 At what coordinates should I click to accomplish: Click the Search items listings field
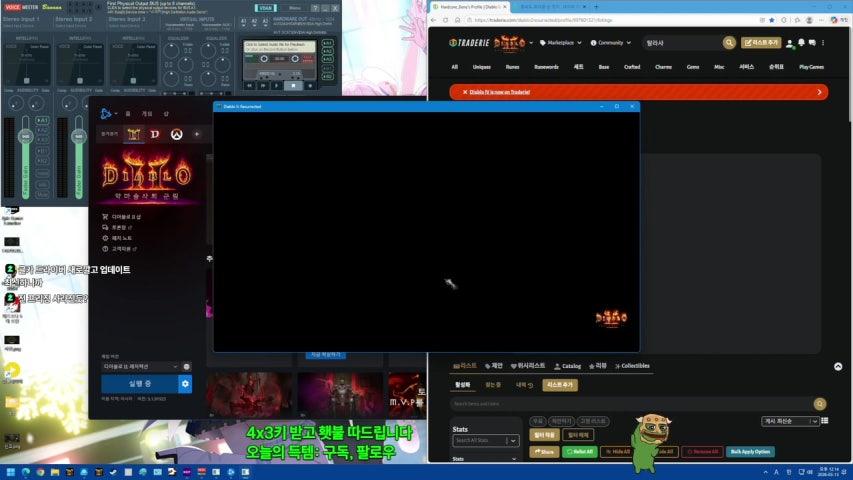pyautogui.click(x=631, y=404)
